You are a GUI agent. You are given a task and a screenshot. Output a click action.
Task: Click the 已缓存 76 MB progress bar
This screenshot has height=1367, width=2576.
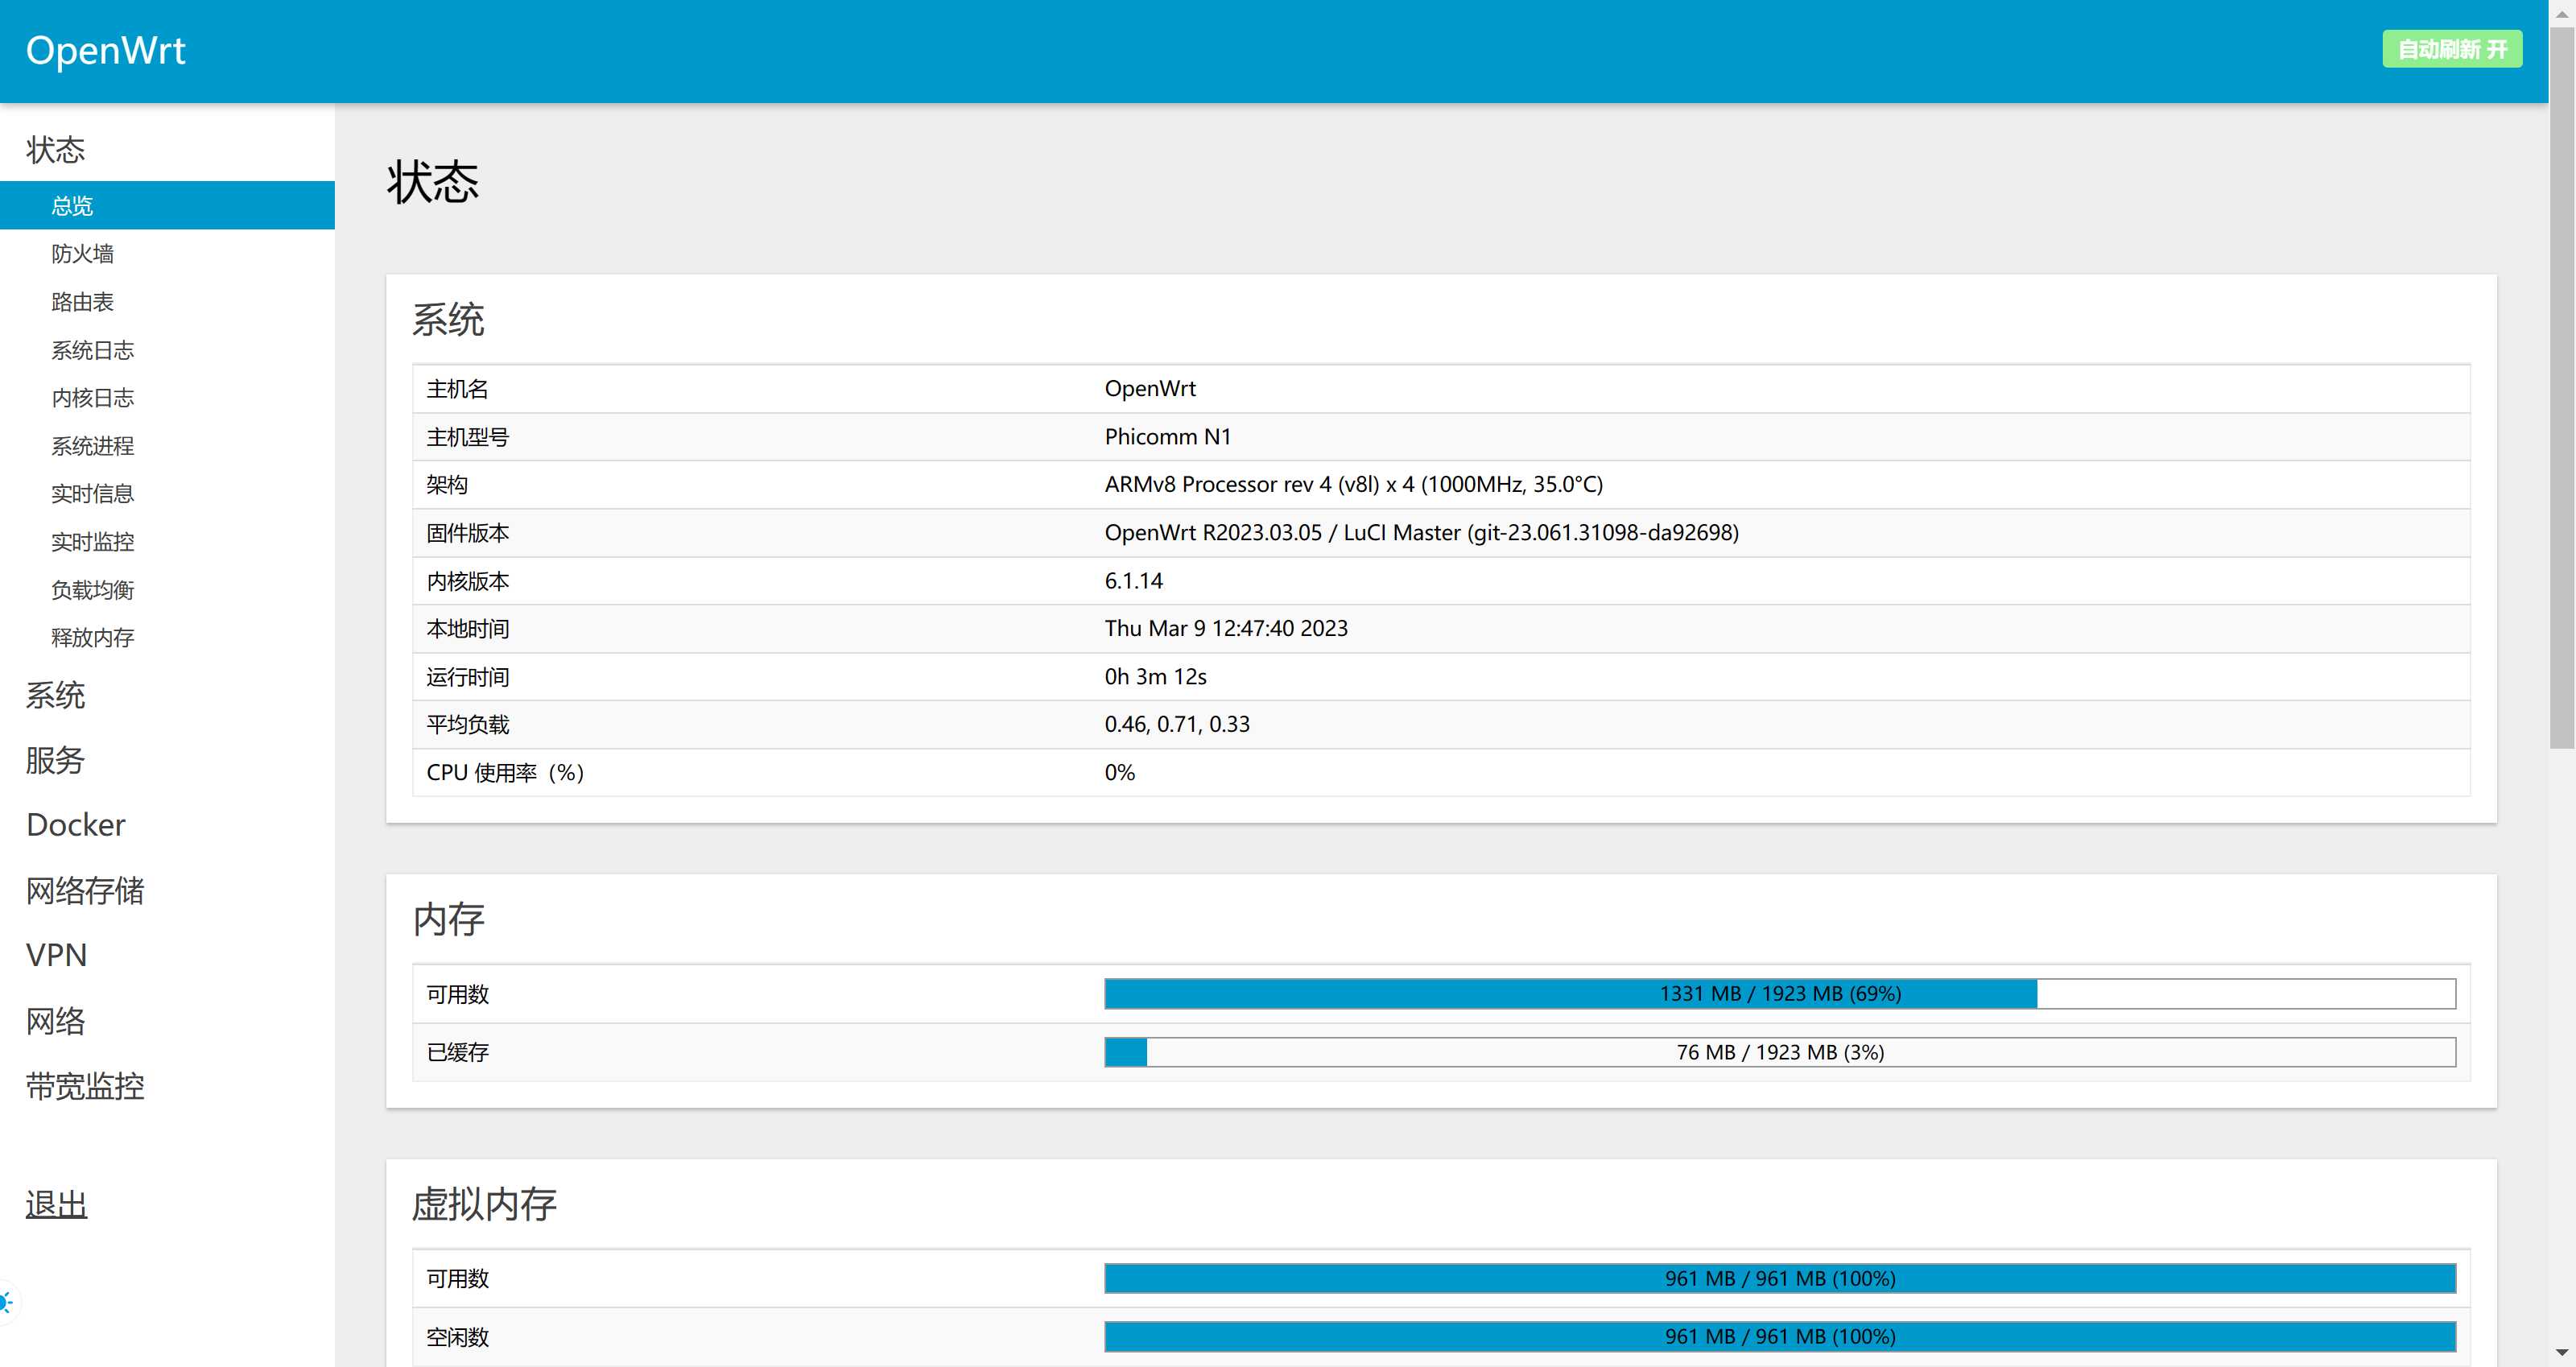1779,1052
